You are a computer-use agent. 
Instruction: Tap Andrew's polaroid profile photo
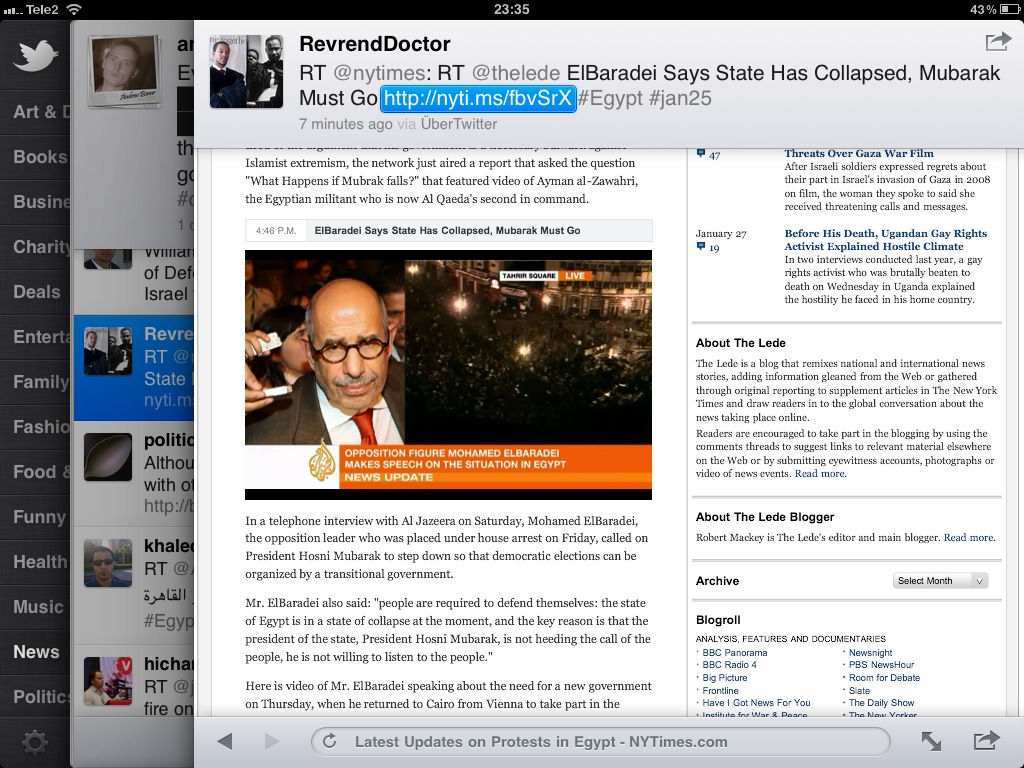(x=124, y=71)
